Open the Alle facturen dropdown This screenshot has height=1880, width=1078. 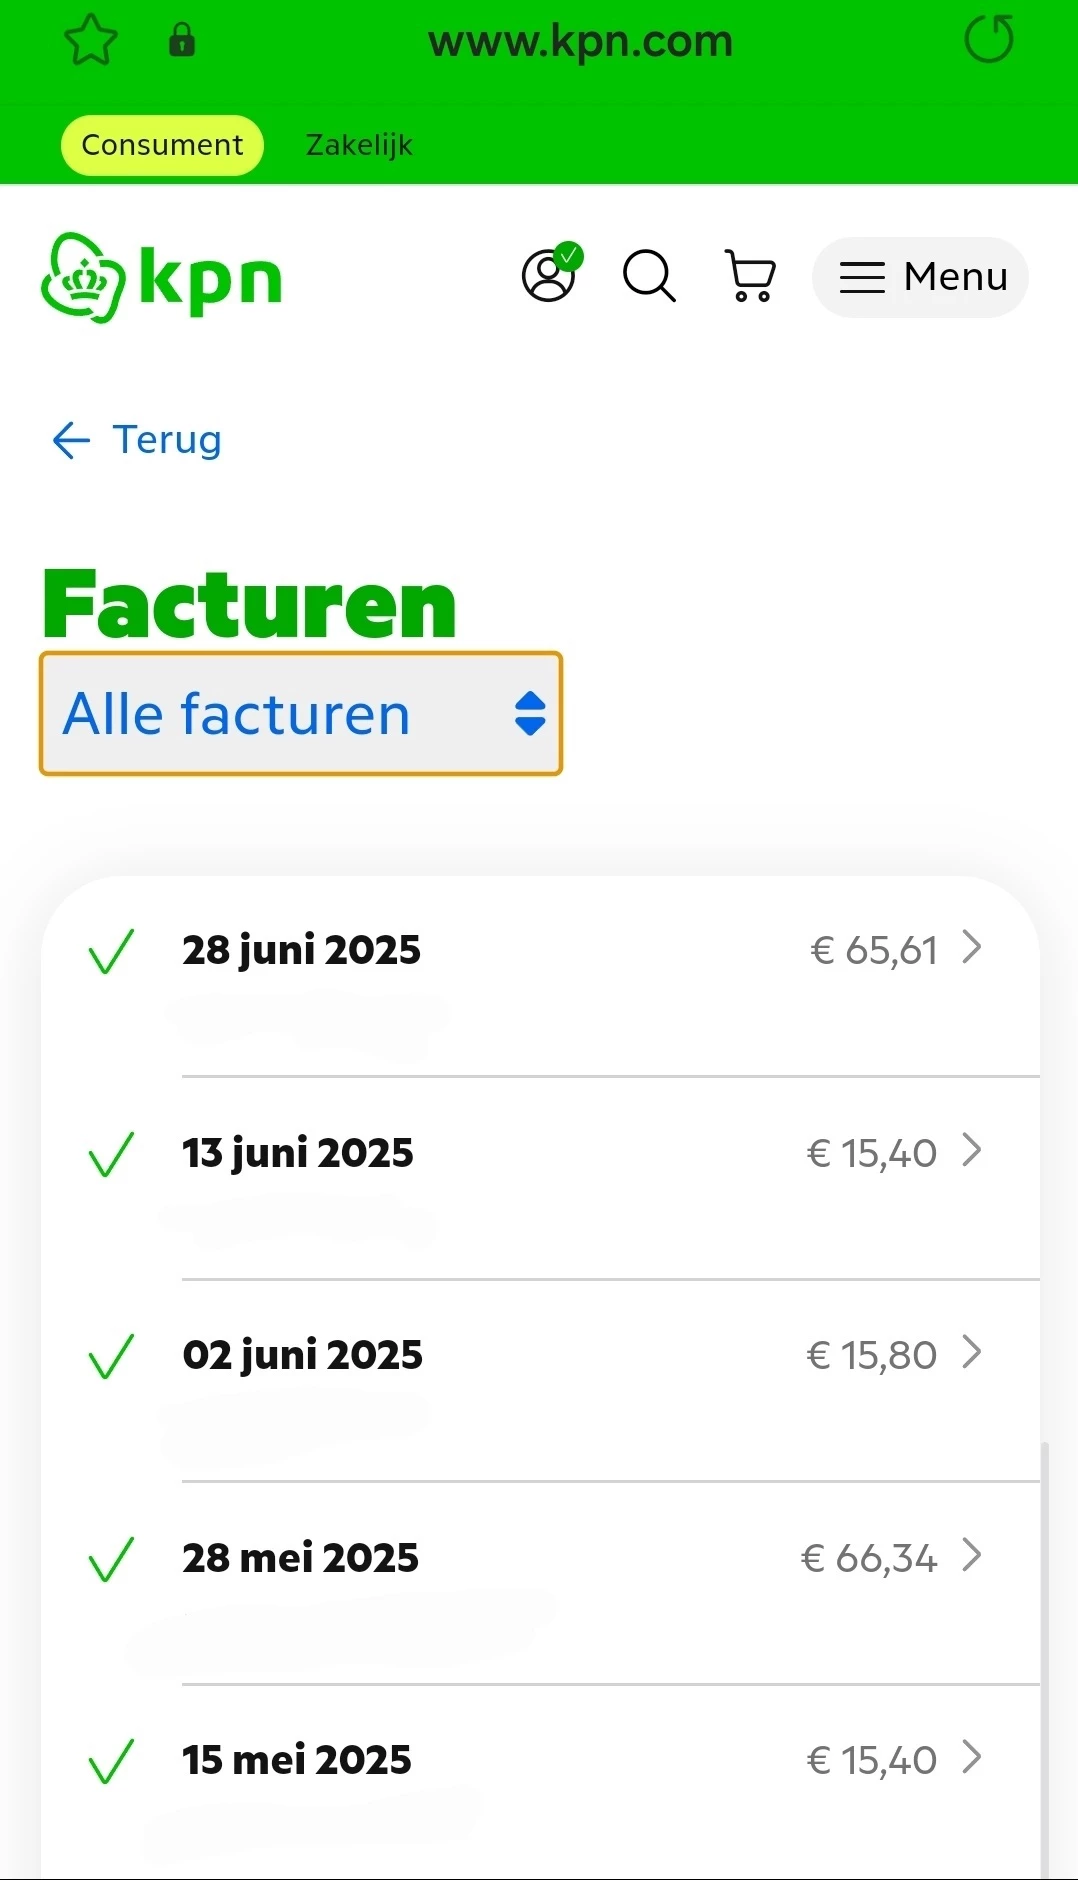(301, 714)
